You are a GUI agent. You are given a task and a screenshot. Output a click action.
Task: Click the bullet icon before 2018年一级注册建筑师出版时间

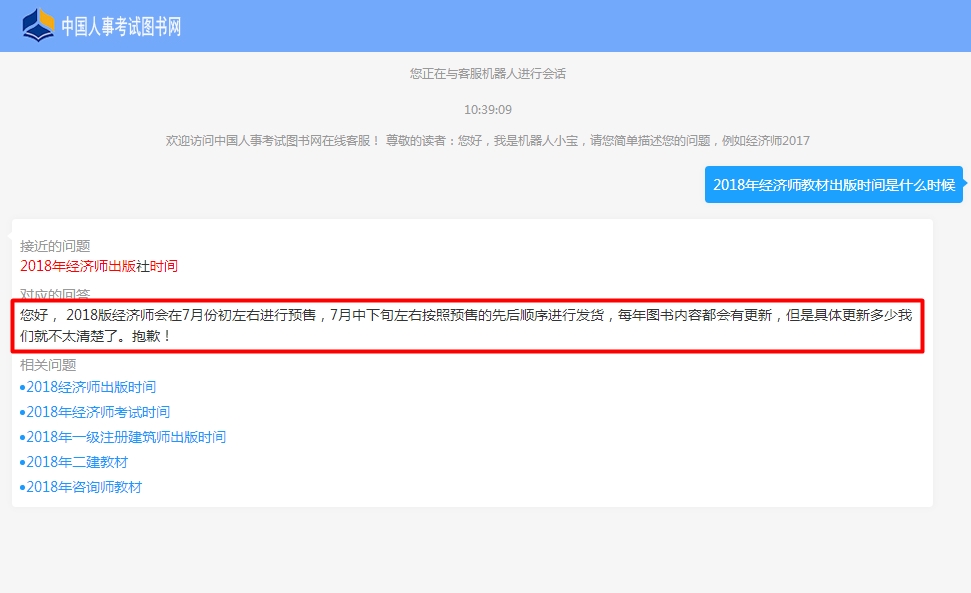point(20,436)
